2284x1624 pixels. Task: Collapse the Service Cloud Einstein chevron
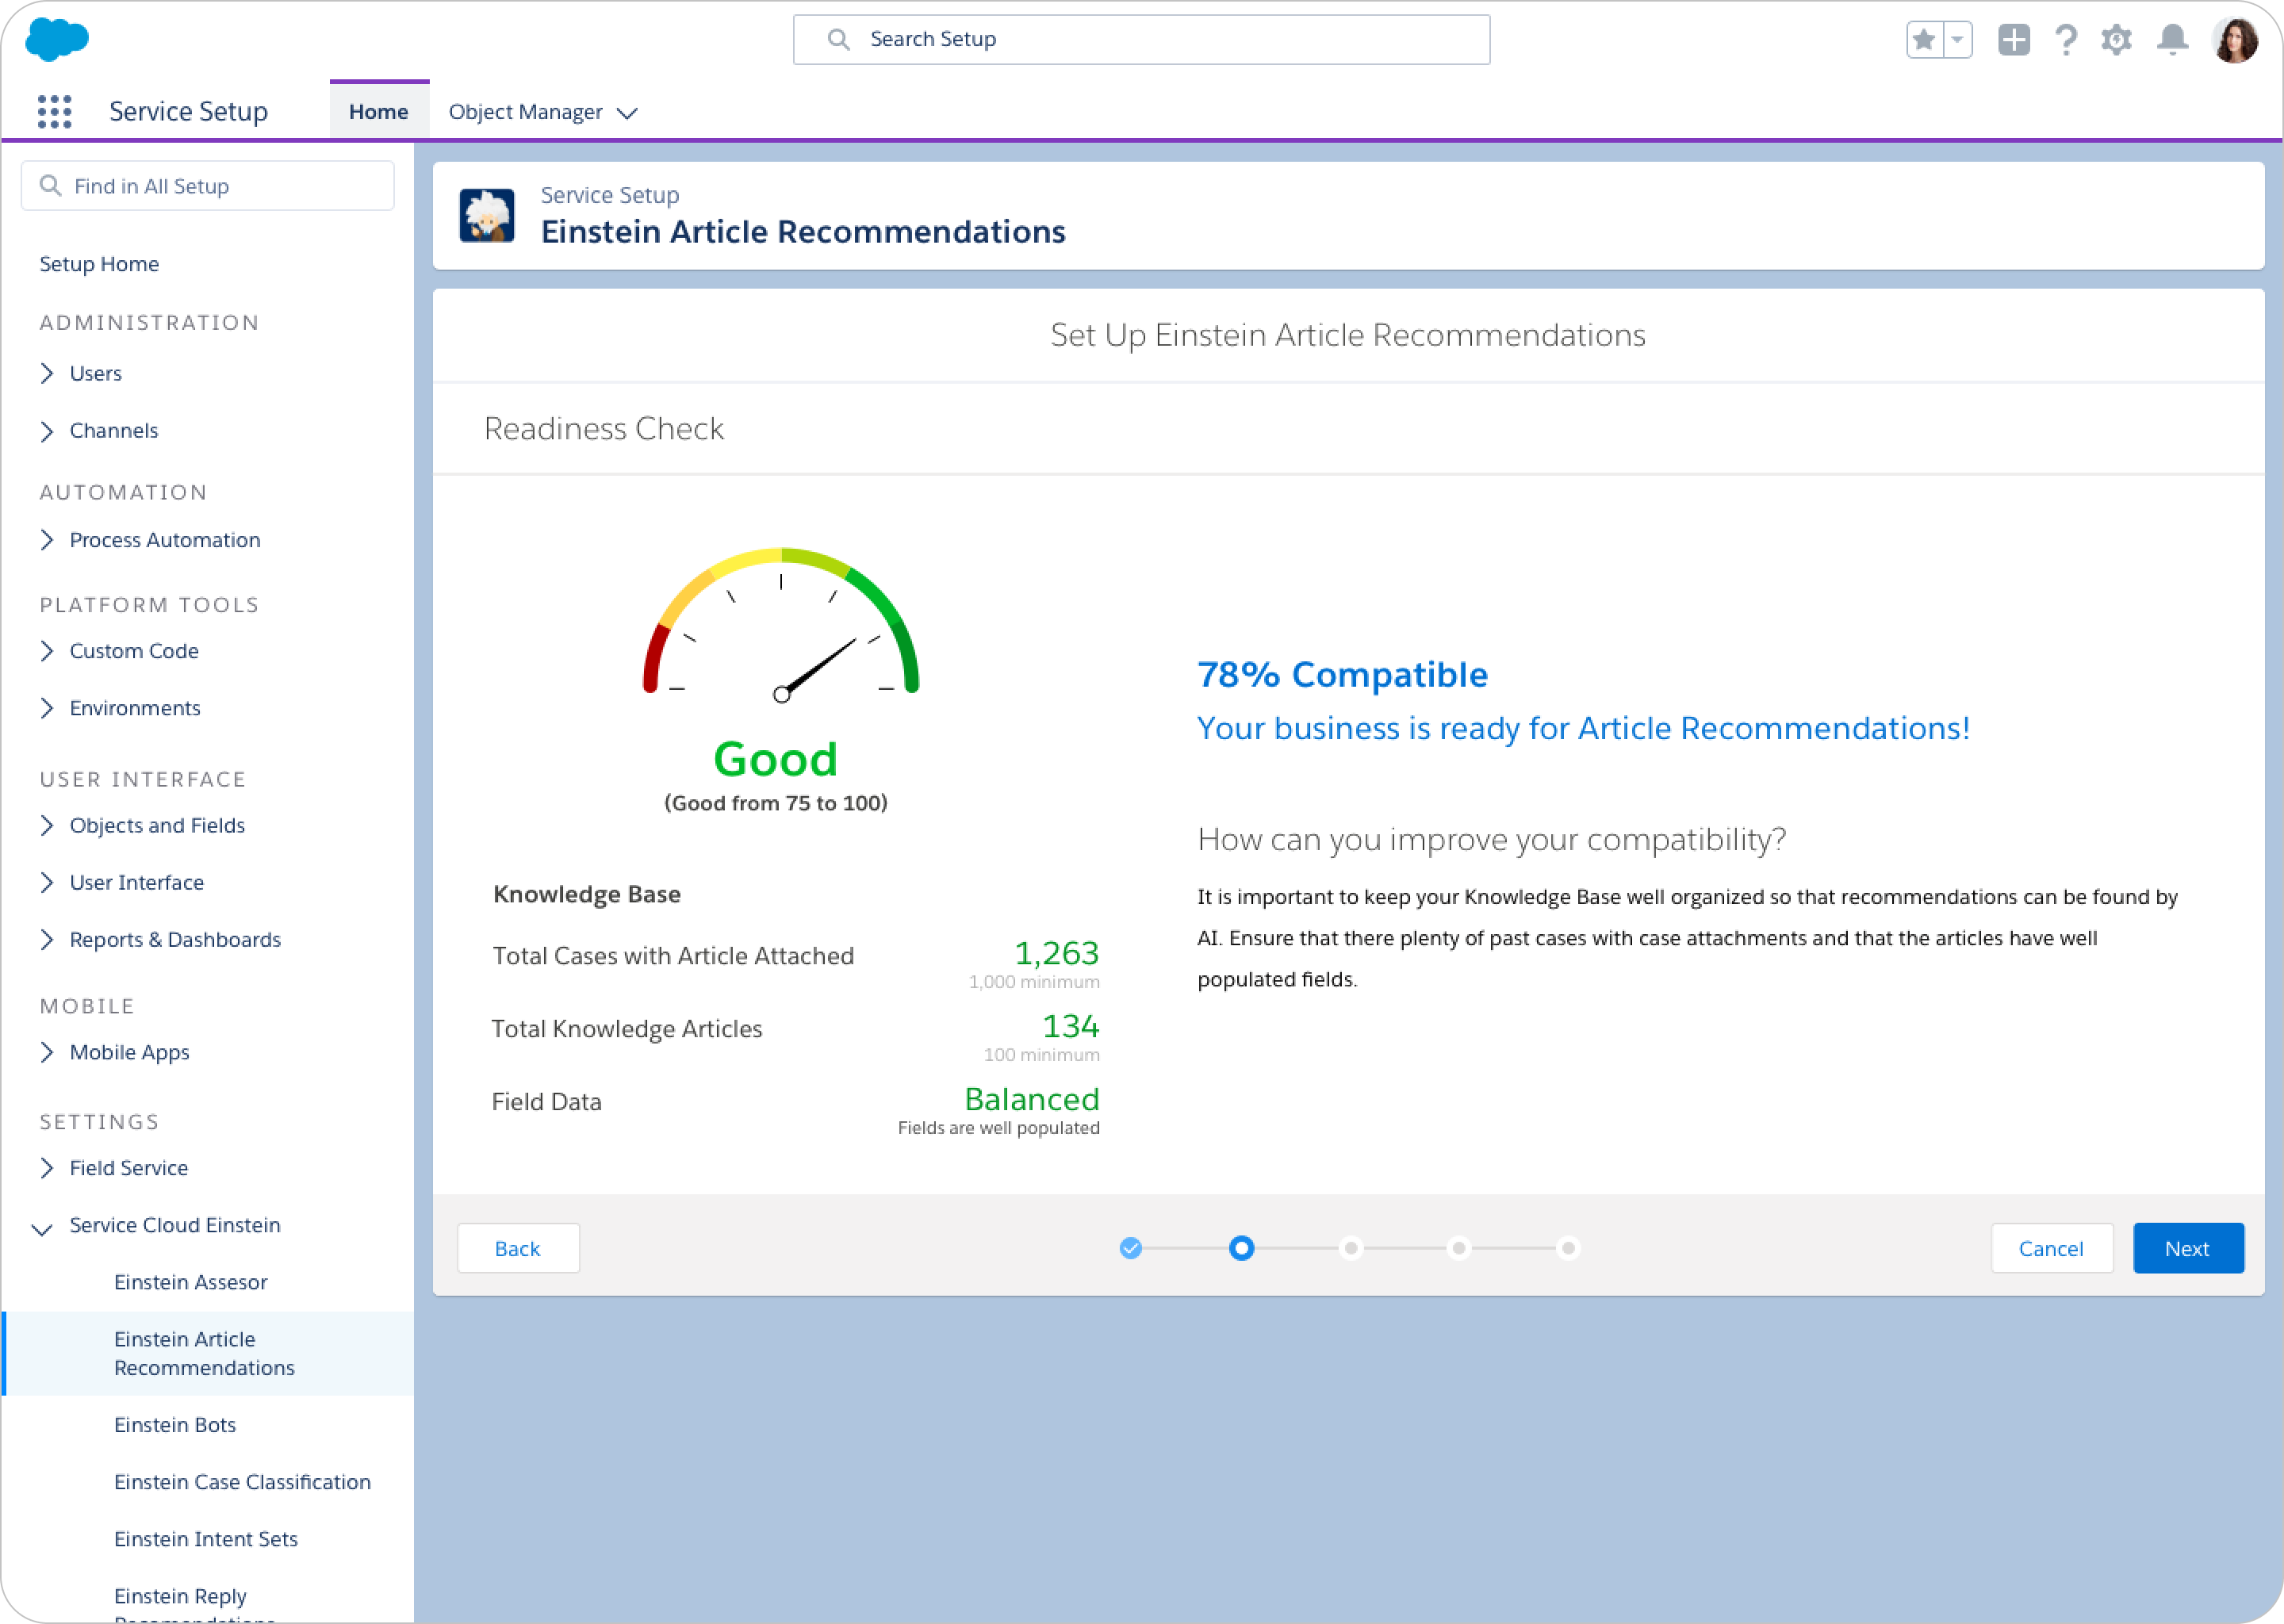(x=42, y=1228)
